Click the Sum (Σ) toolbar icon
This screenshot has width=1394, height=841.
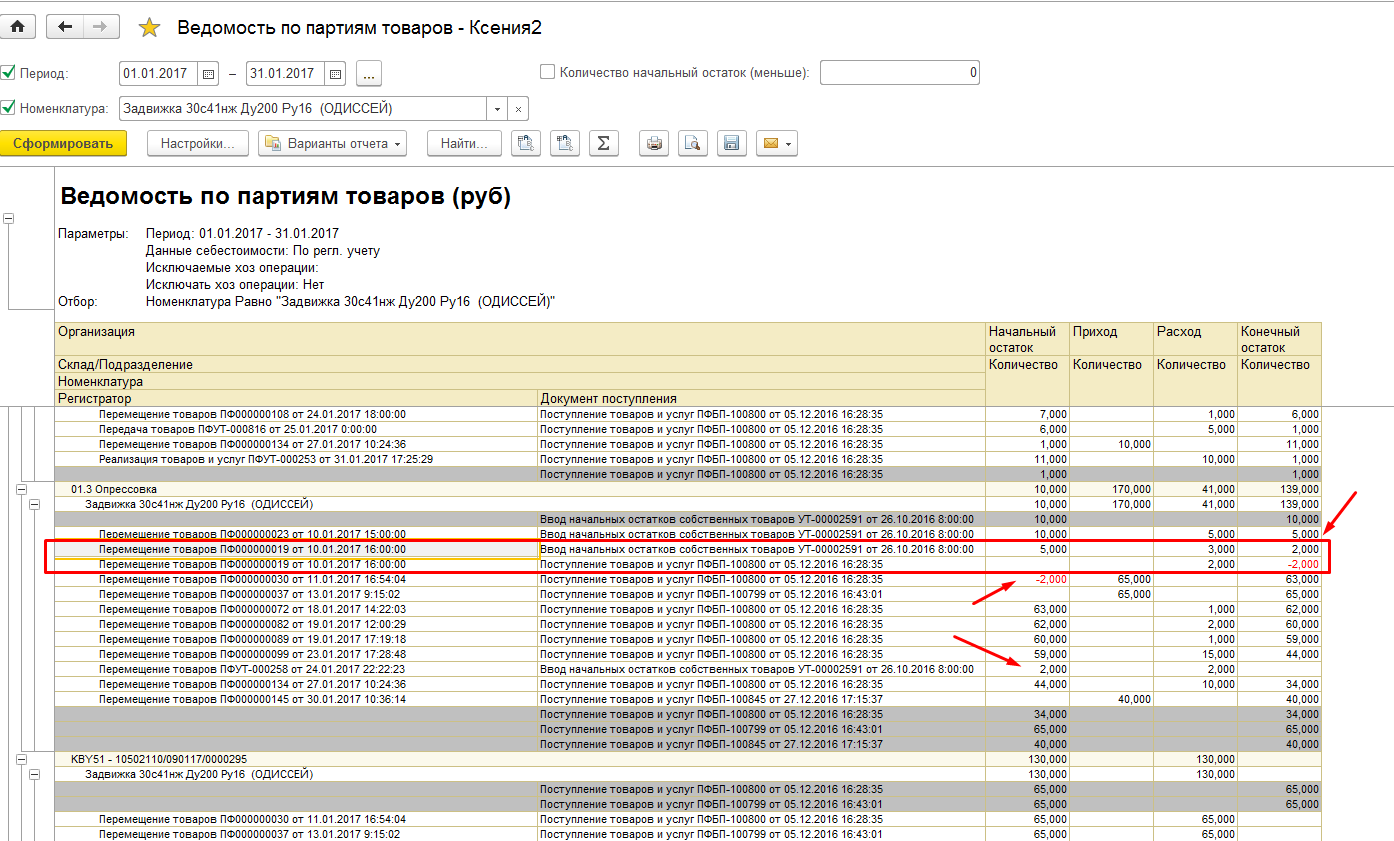[x=602, y=144]
